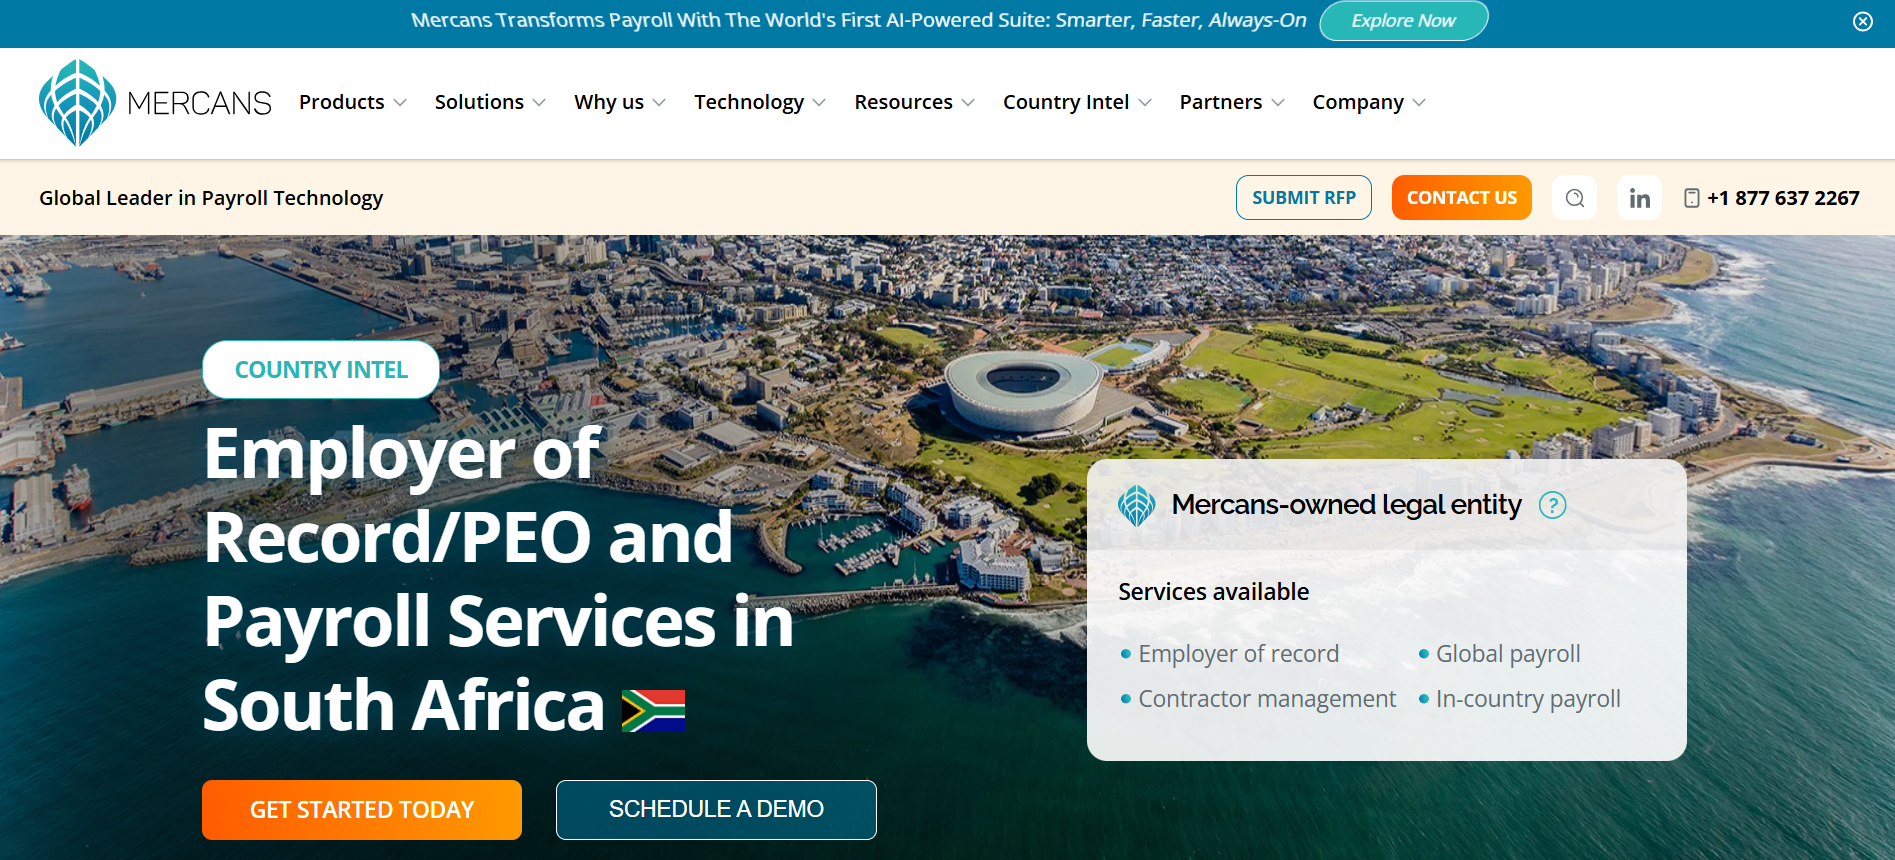Screen dimensions: 1895x860
Task: Expand the Why us menu chevron
Action: point(659,103)
